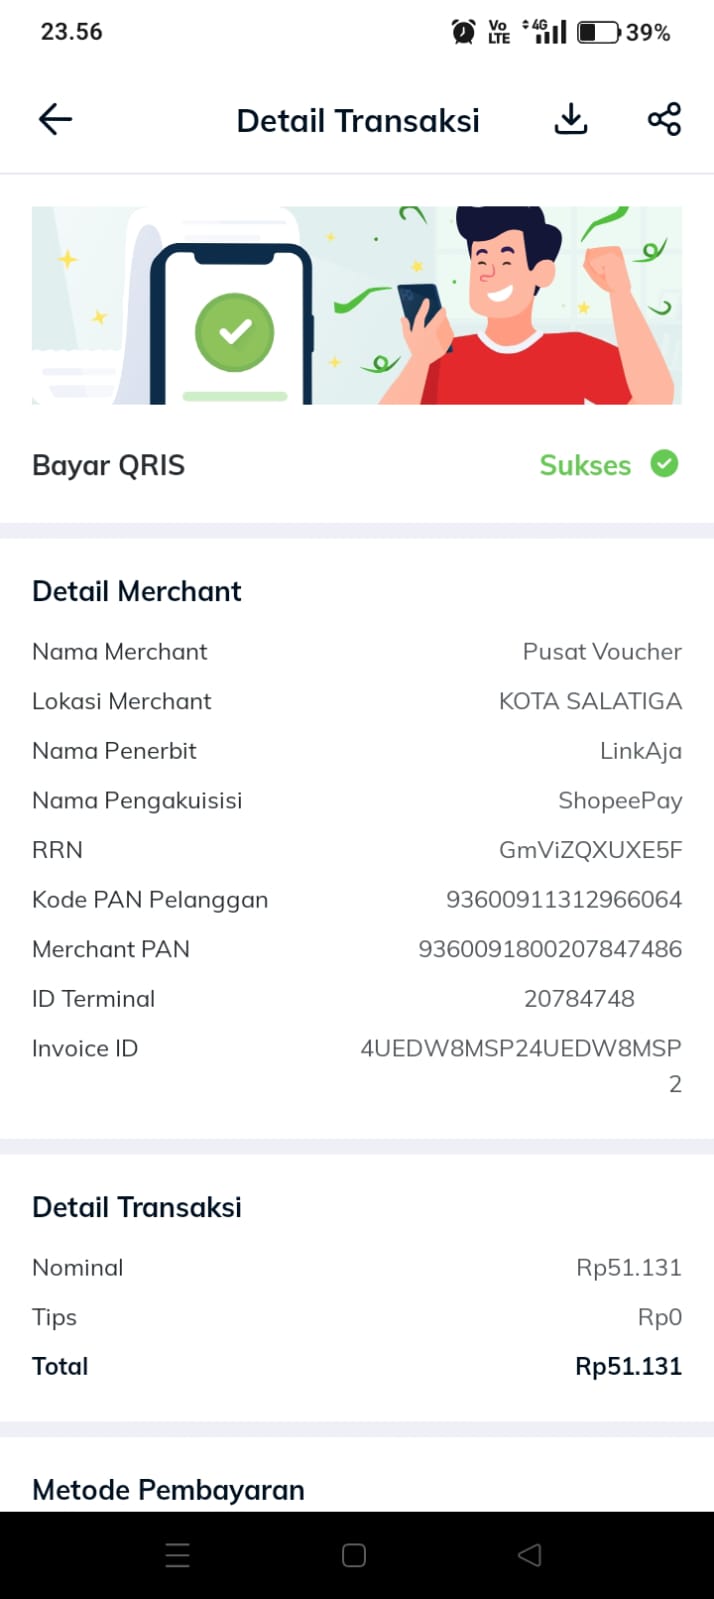Tap the Android back triangle button
Image resolution: width=714 pixels, height=1599 pixels.
click(530, 1555)
